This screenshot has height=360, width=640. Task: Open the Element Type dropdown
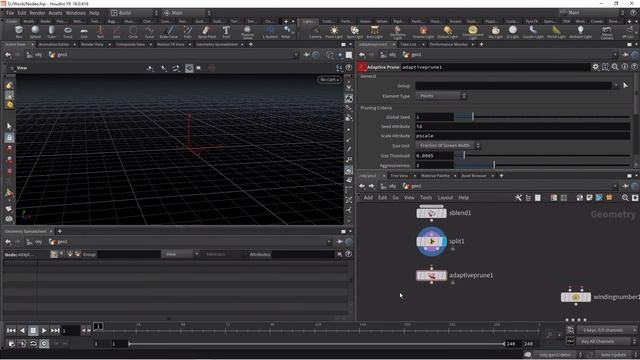click(x=441, y=96)
